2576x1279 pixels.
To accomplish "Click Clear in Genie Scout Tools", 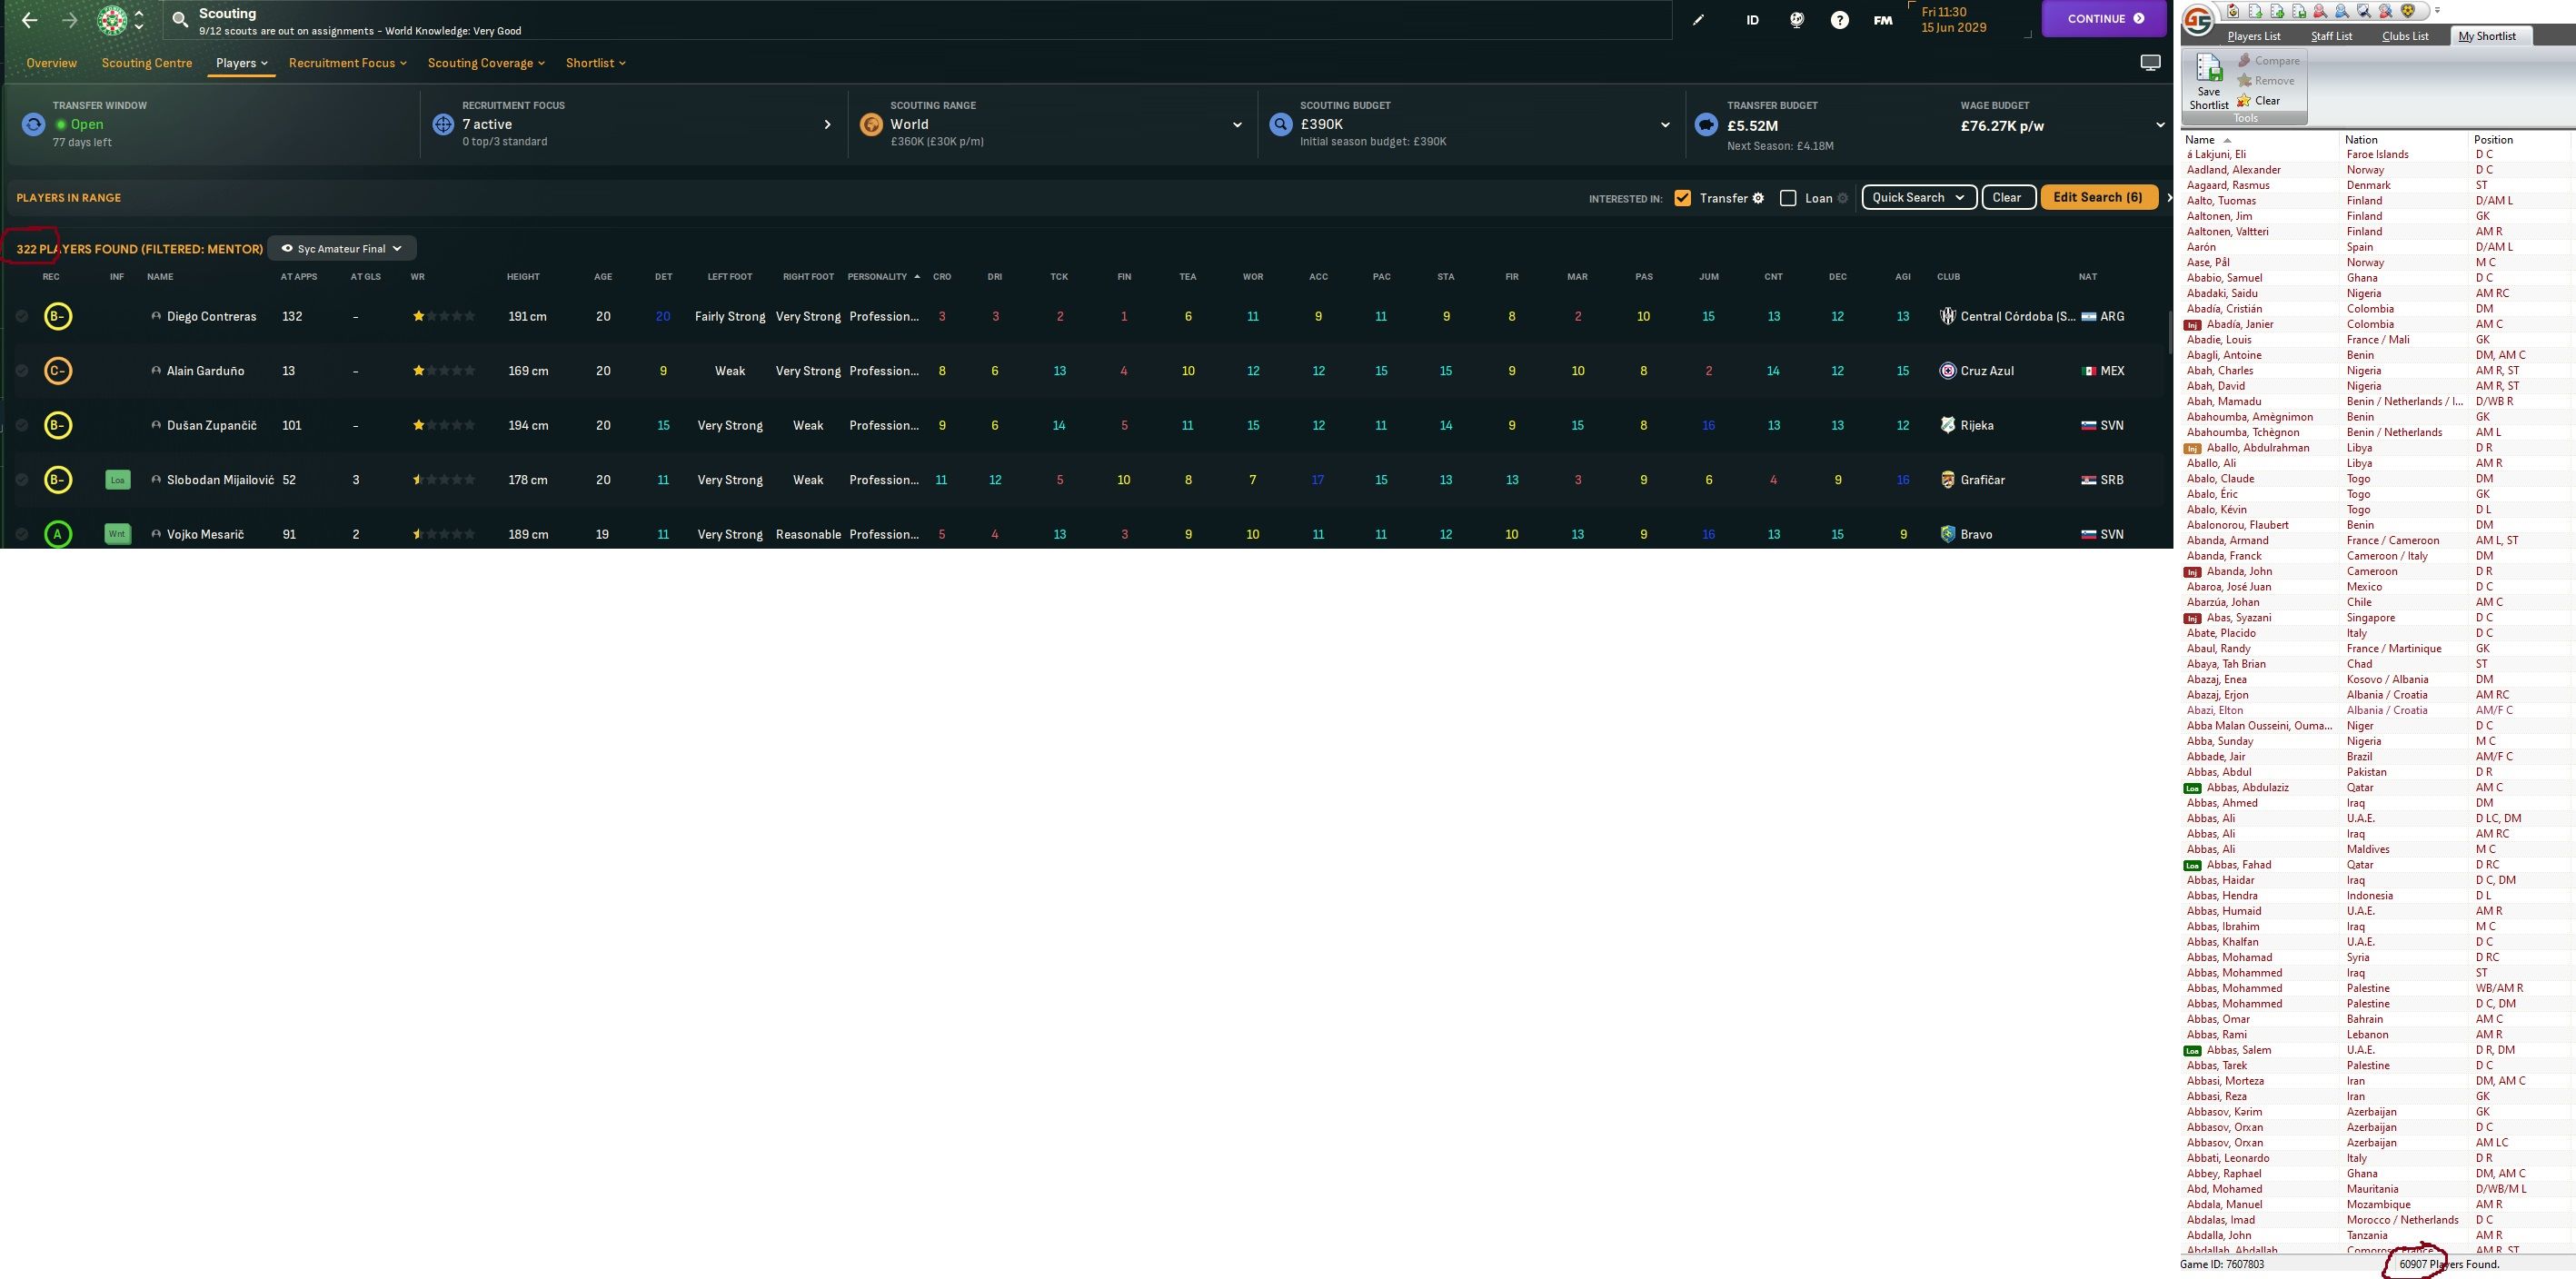I will (2259, 101).
